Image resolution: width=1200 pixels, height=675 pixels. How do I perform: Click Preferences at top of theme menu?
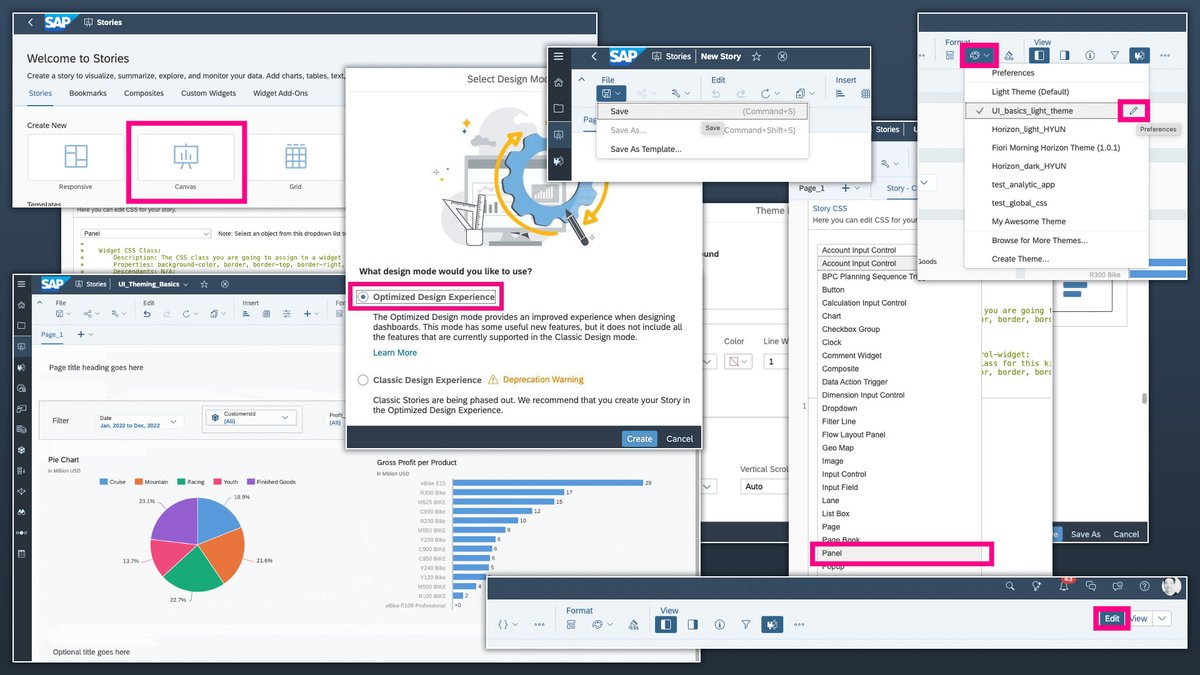pyautogui.click(x=1013, y=73)
